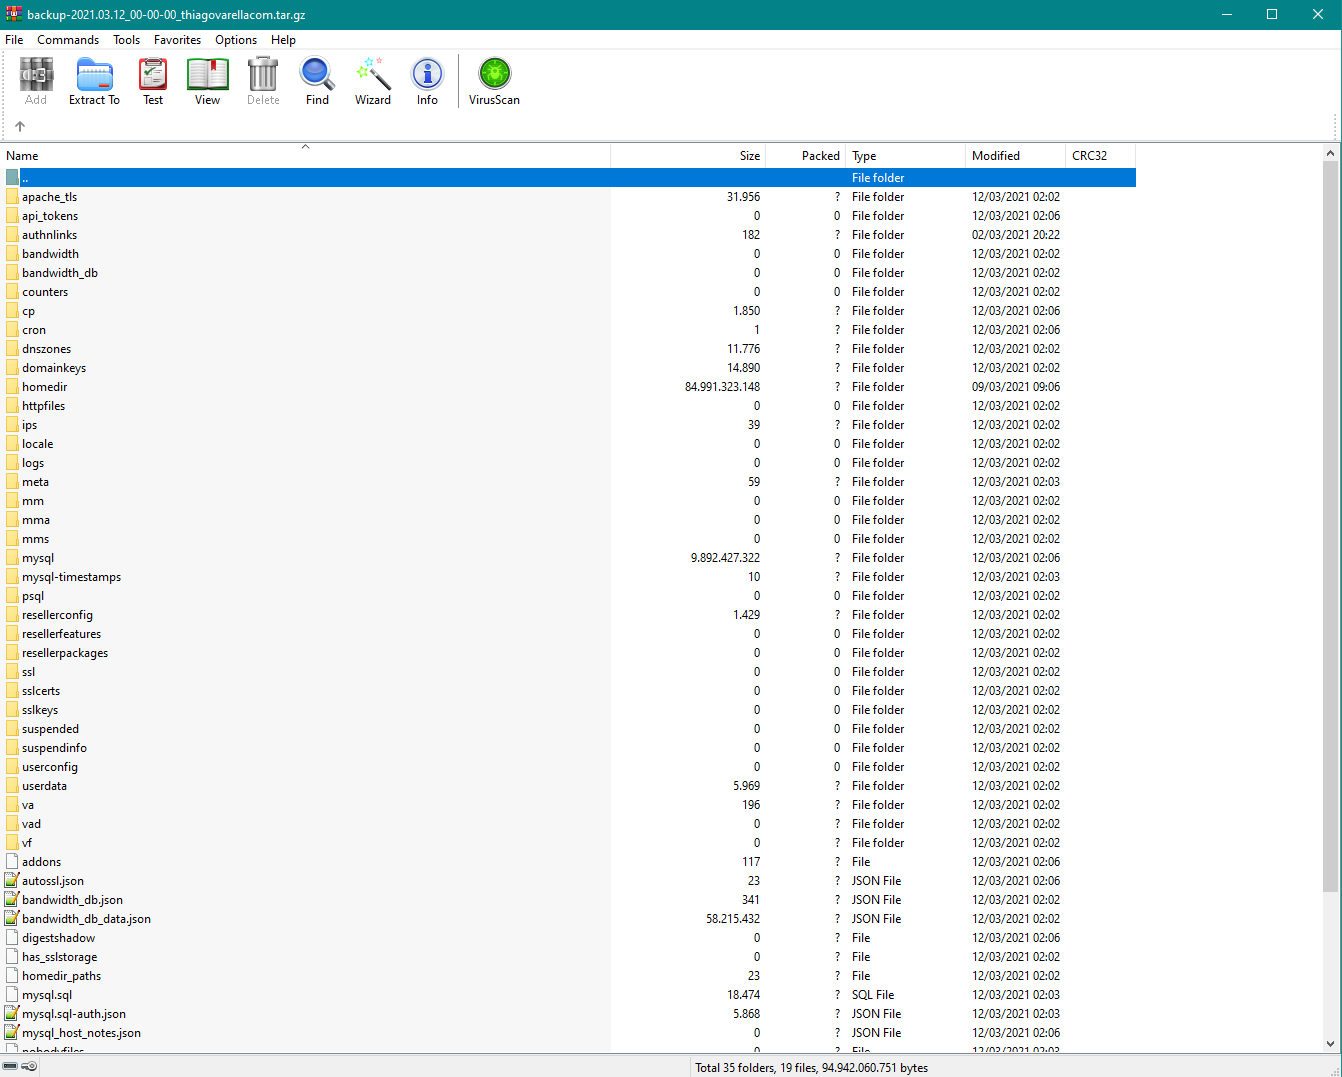Viewport: 1342px width, 1077px height.
Task: Open the Help menu
Action: click(x=283, y=40)
